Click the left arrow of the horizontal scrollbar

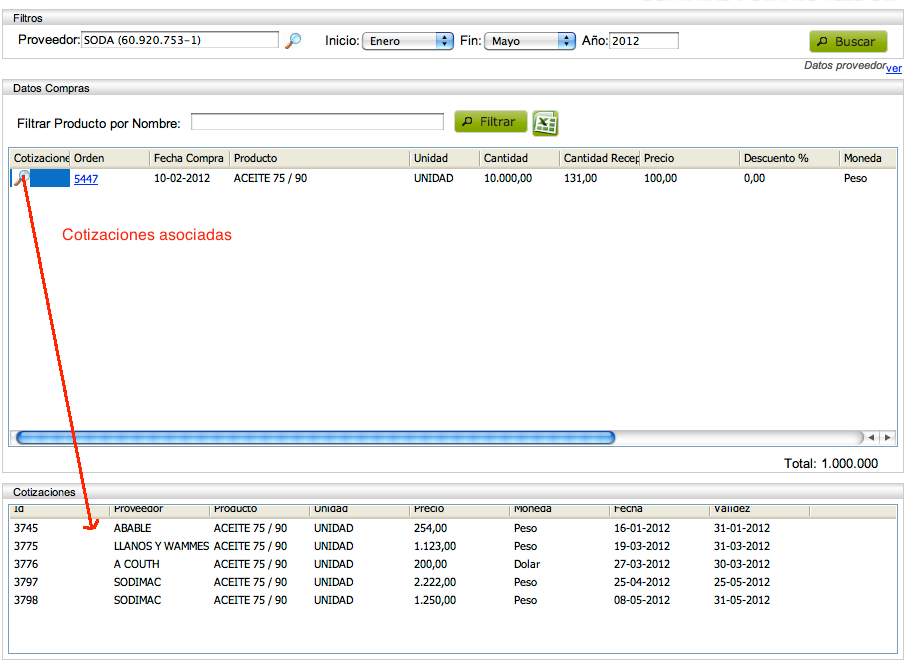click(x=871, y=437)
